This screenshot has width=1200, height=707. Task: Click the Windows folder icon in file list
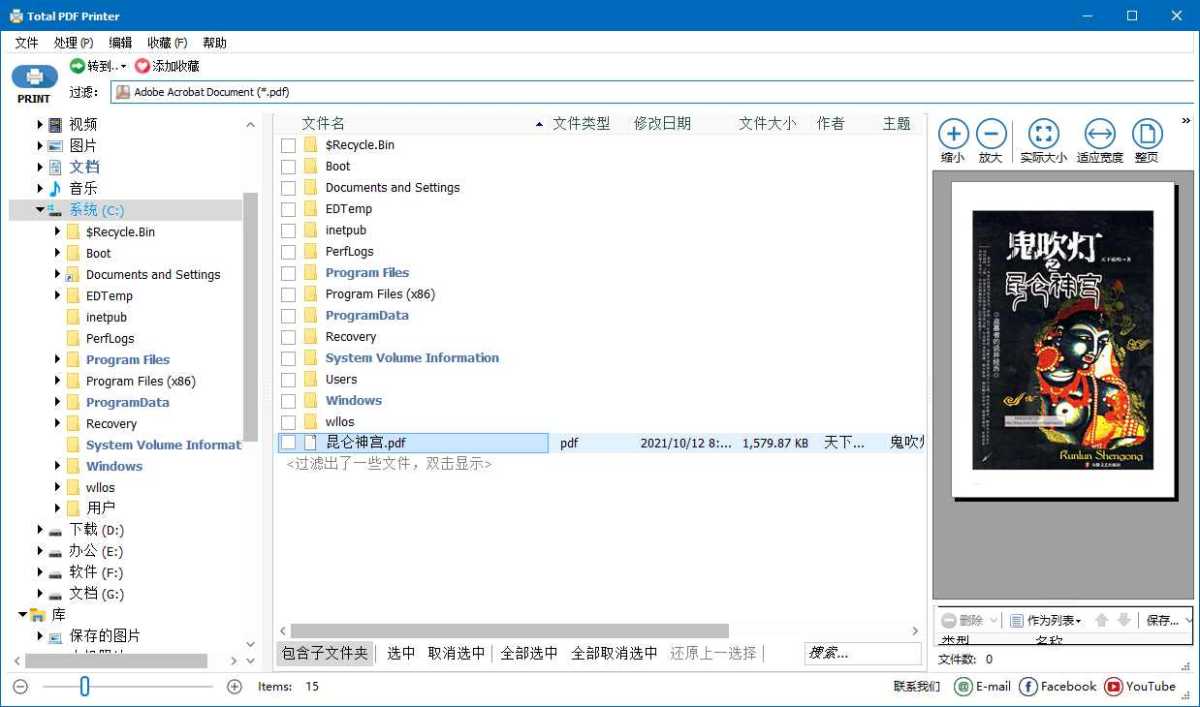[x=310, y=400]
